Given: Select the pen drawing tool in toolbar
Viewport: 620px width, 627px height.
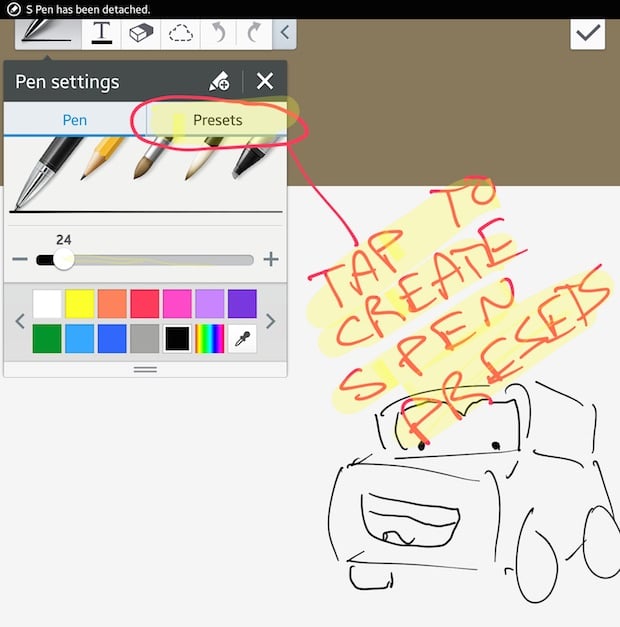Looking at the screenshot, I should (x=47, y=32).
